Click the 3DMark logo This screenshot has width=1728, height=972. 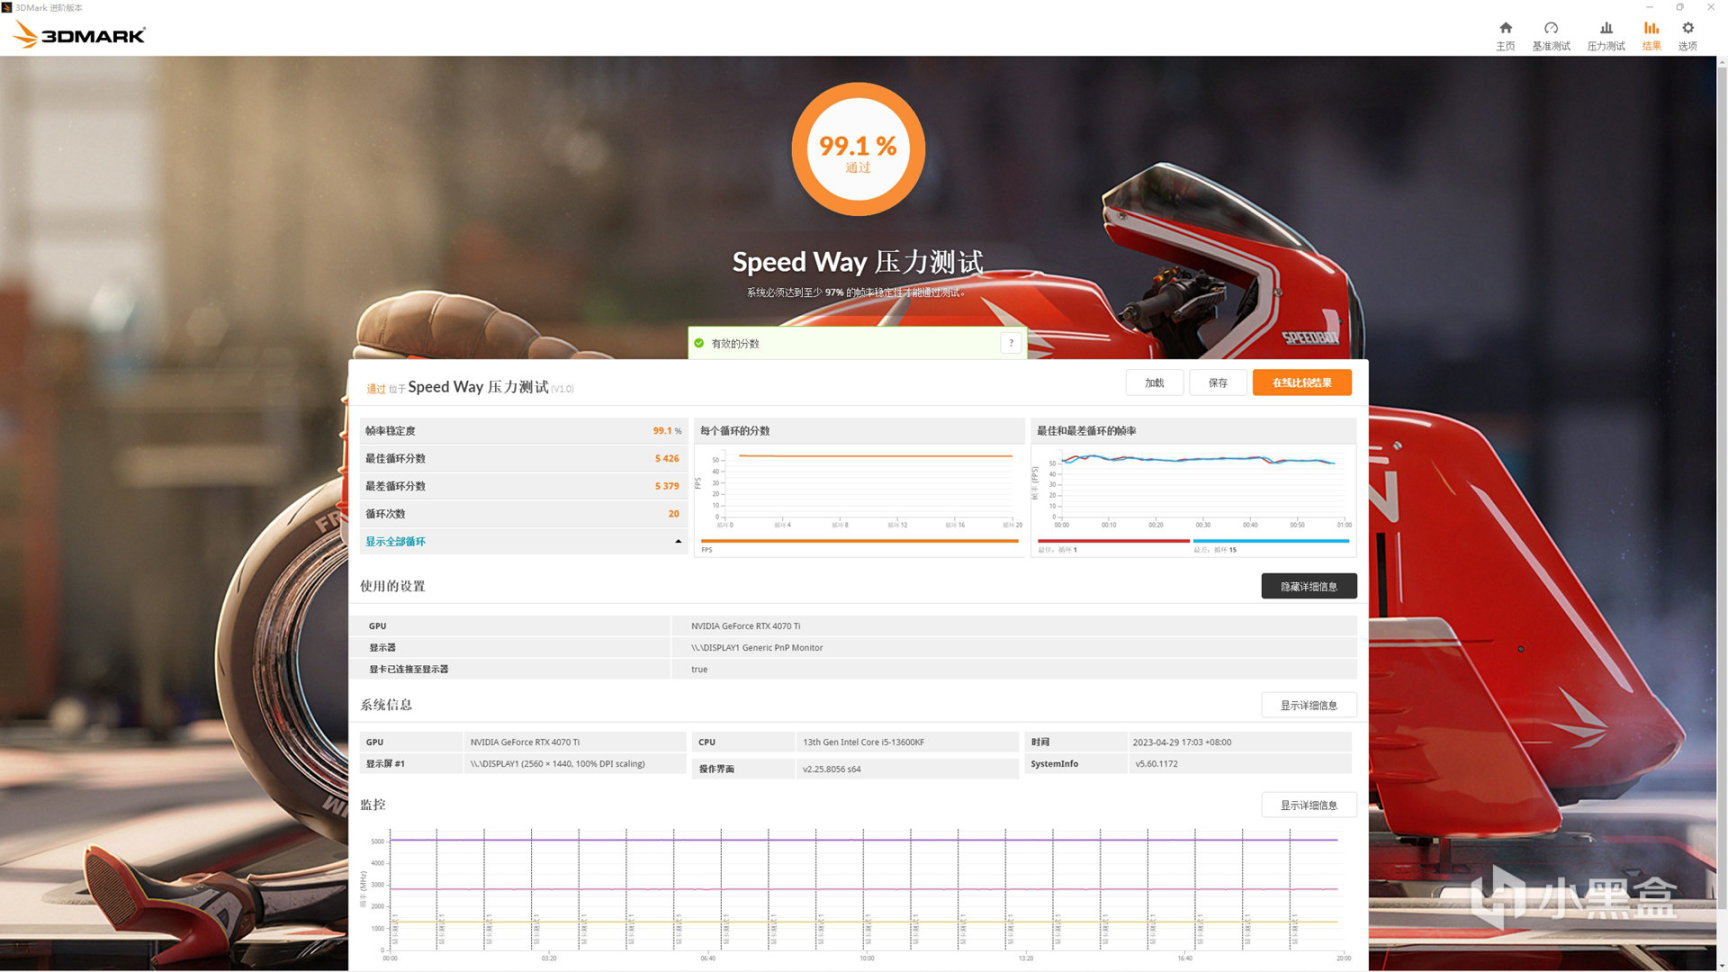tap(79, 35)
